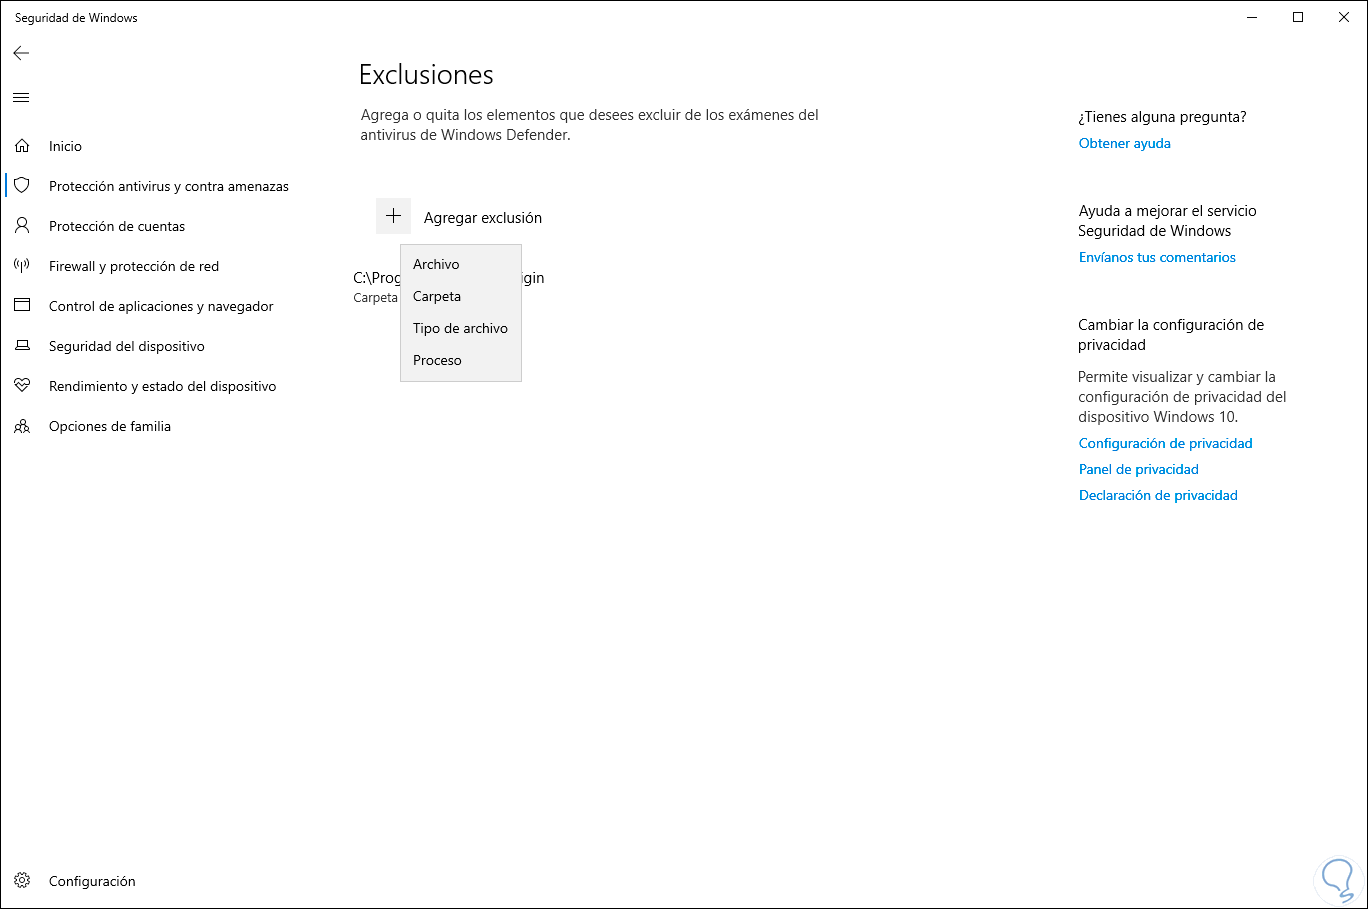Viewport: 1368px width, 909px height.
Task: Open Firewall y protección de red
Action: coord(134,266)
